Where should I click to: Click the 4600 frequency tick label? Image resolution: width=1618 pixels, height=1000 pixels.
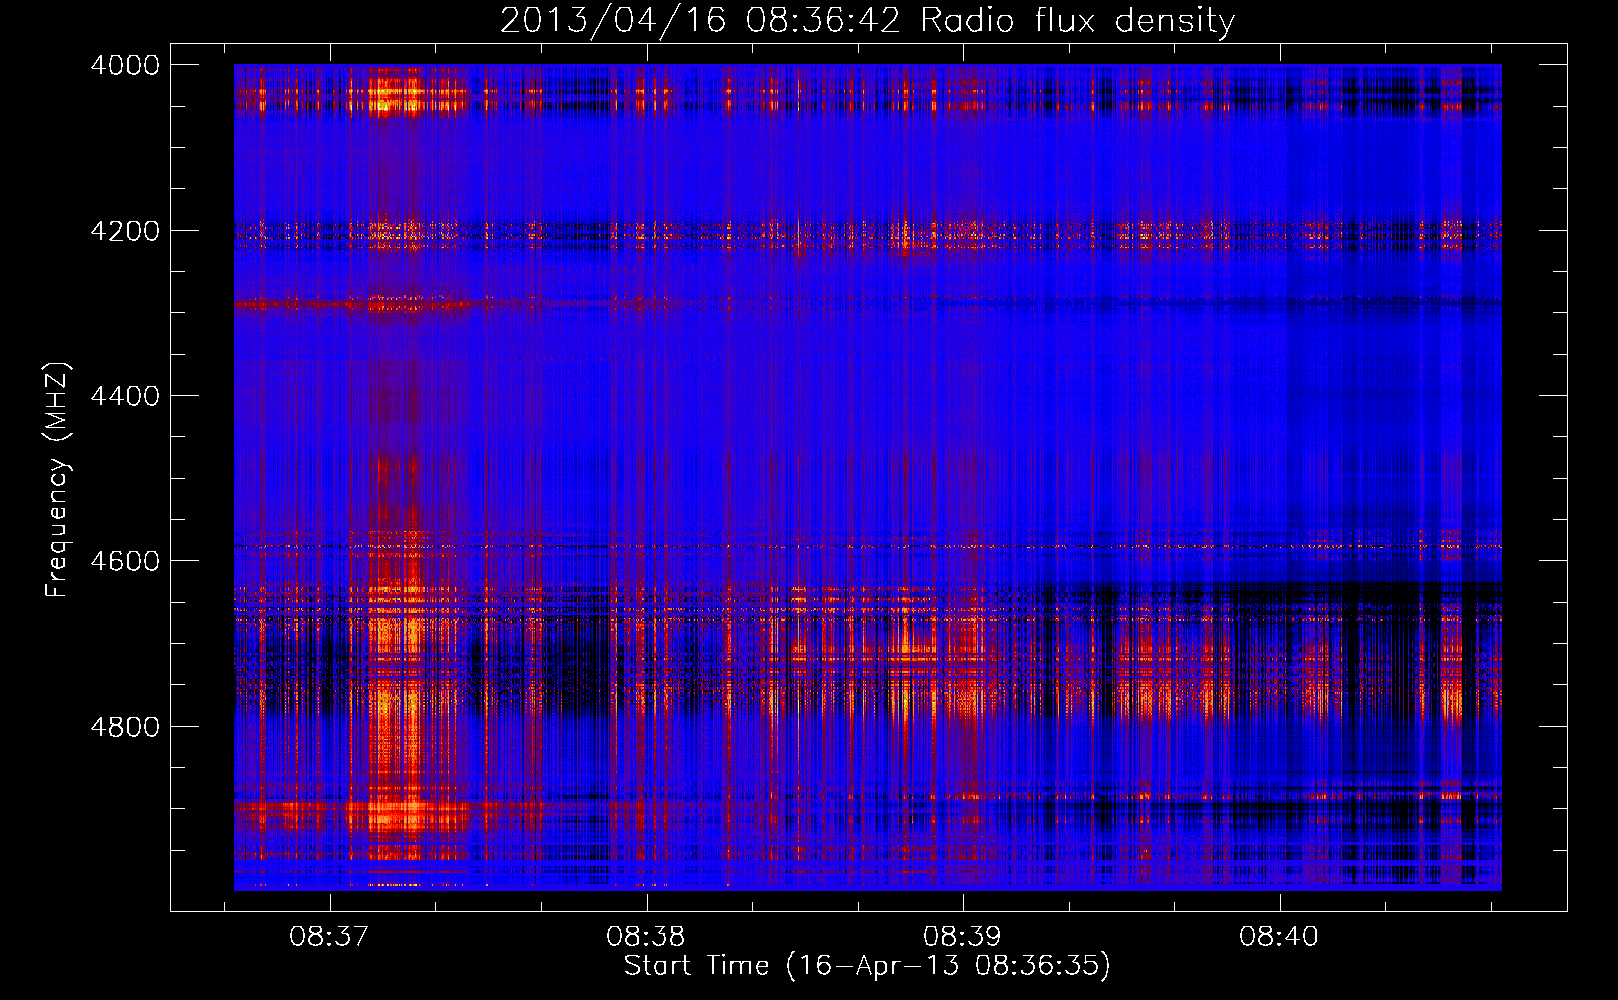point(125,561)
